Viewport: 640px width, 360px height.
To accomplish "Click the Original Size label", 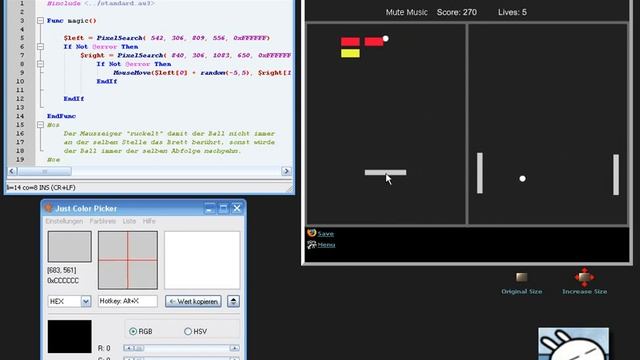I will tap(522, 291).
